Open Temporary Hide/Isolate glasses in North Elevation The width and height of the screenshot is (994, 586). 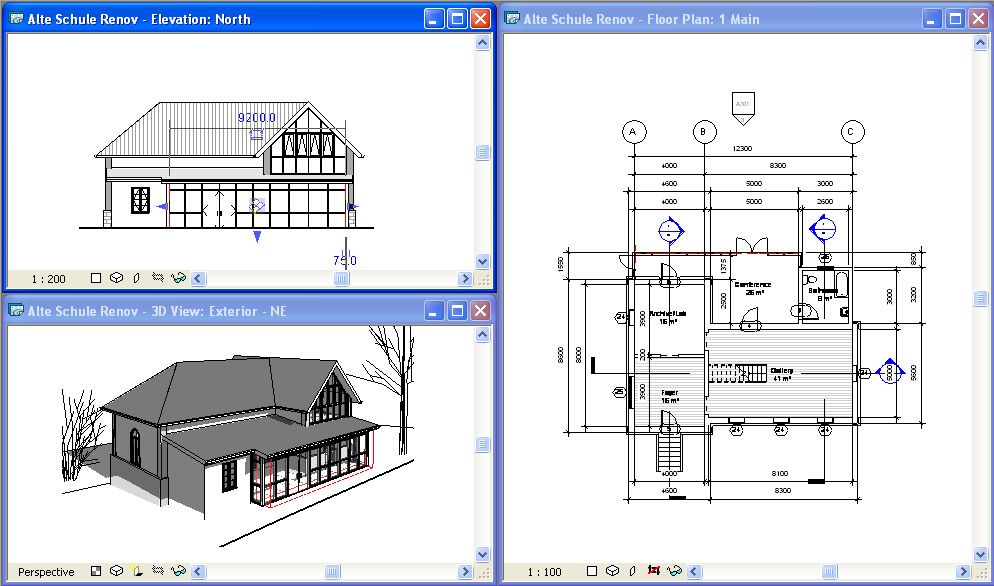pos(177,279)
